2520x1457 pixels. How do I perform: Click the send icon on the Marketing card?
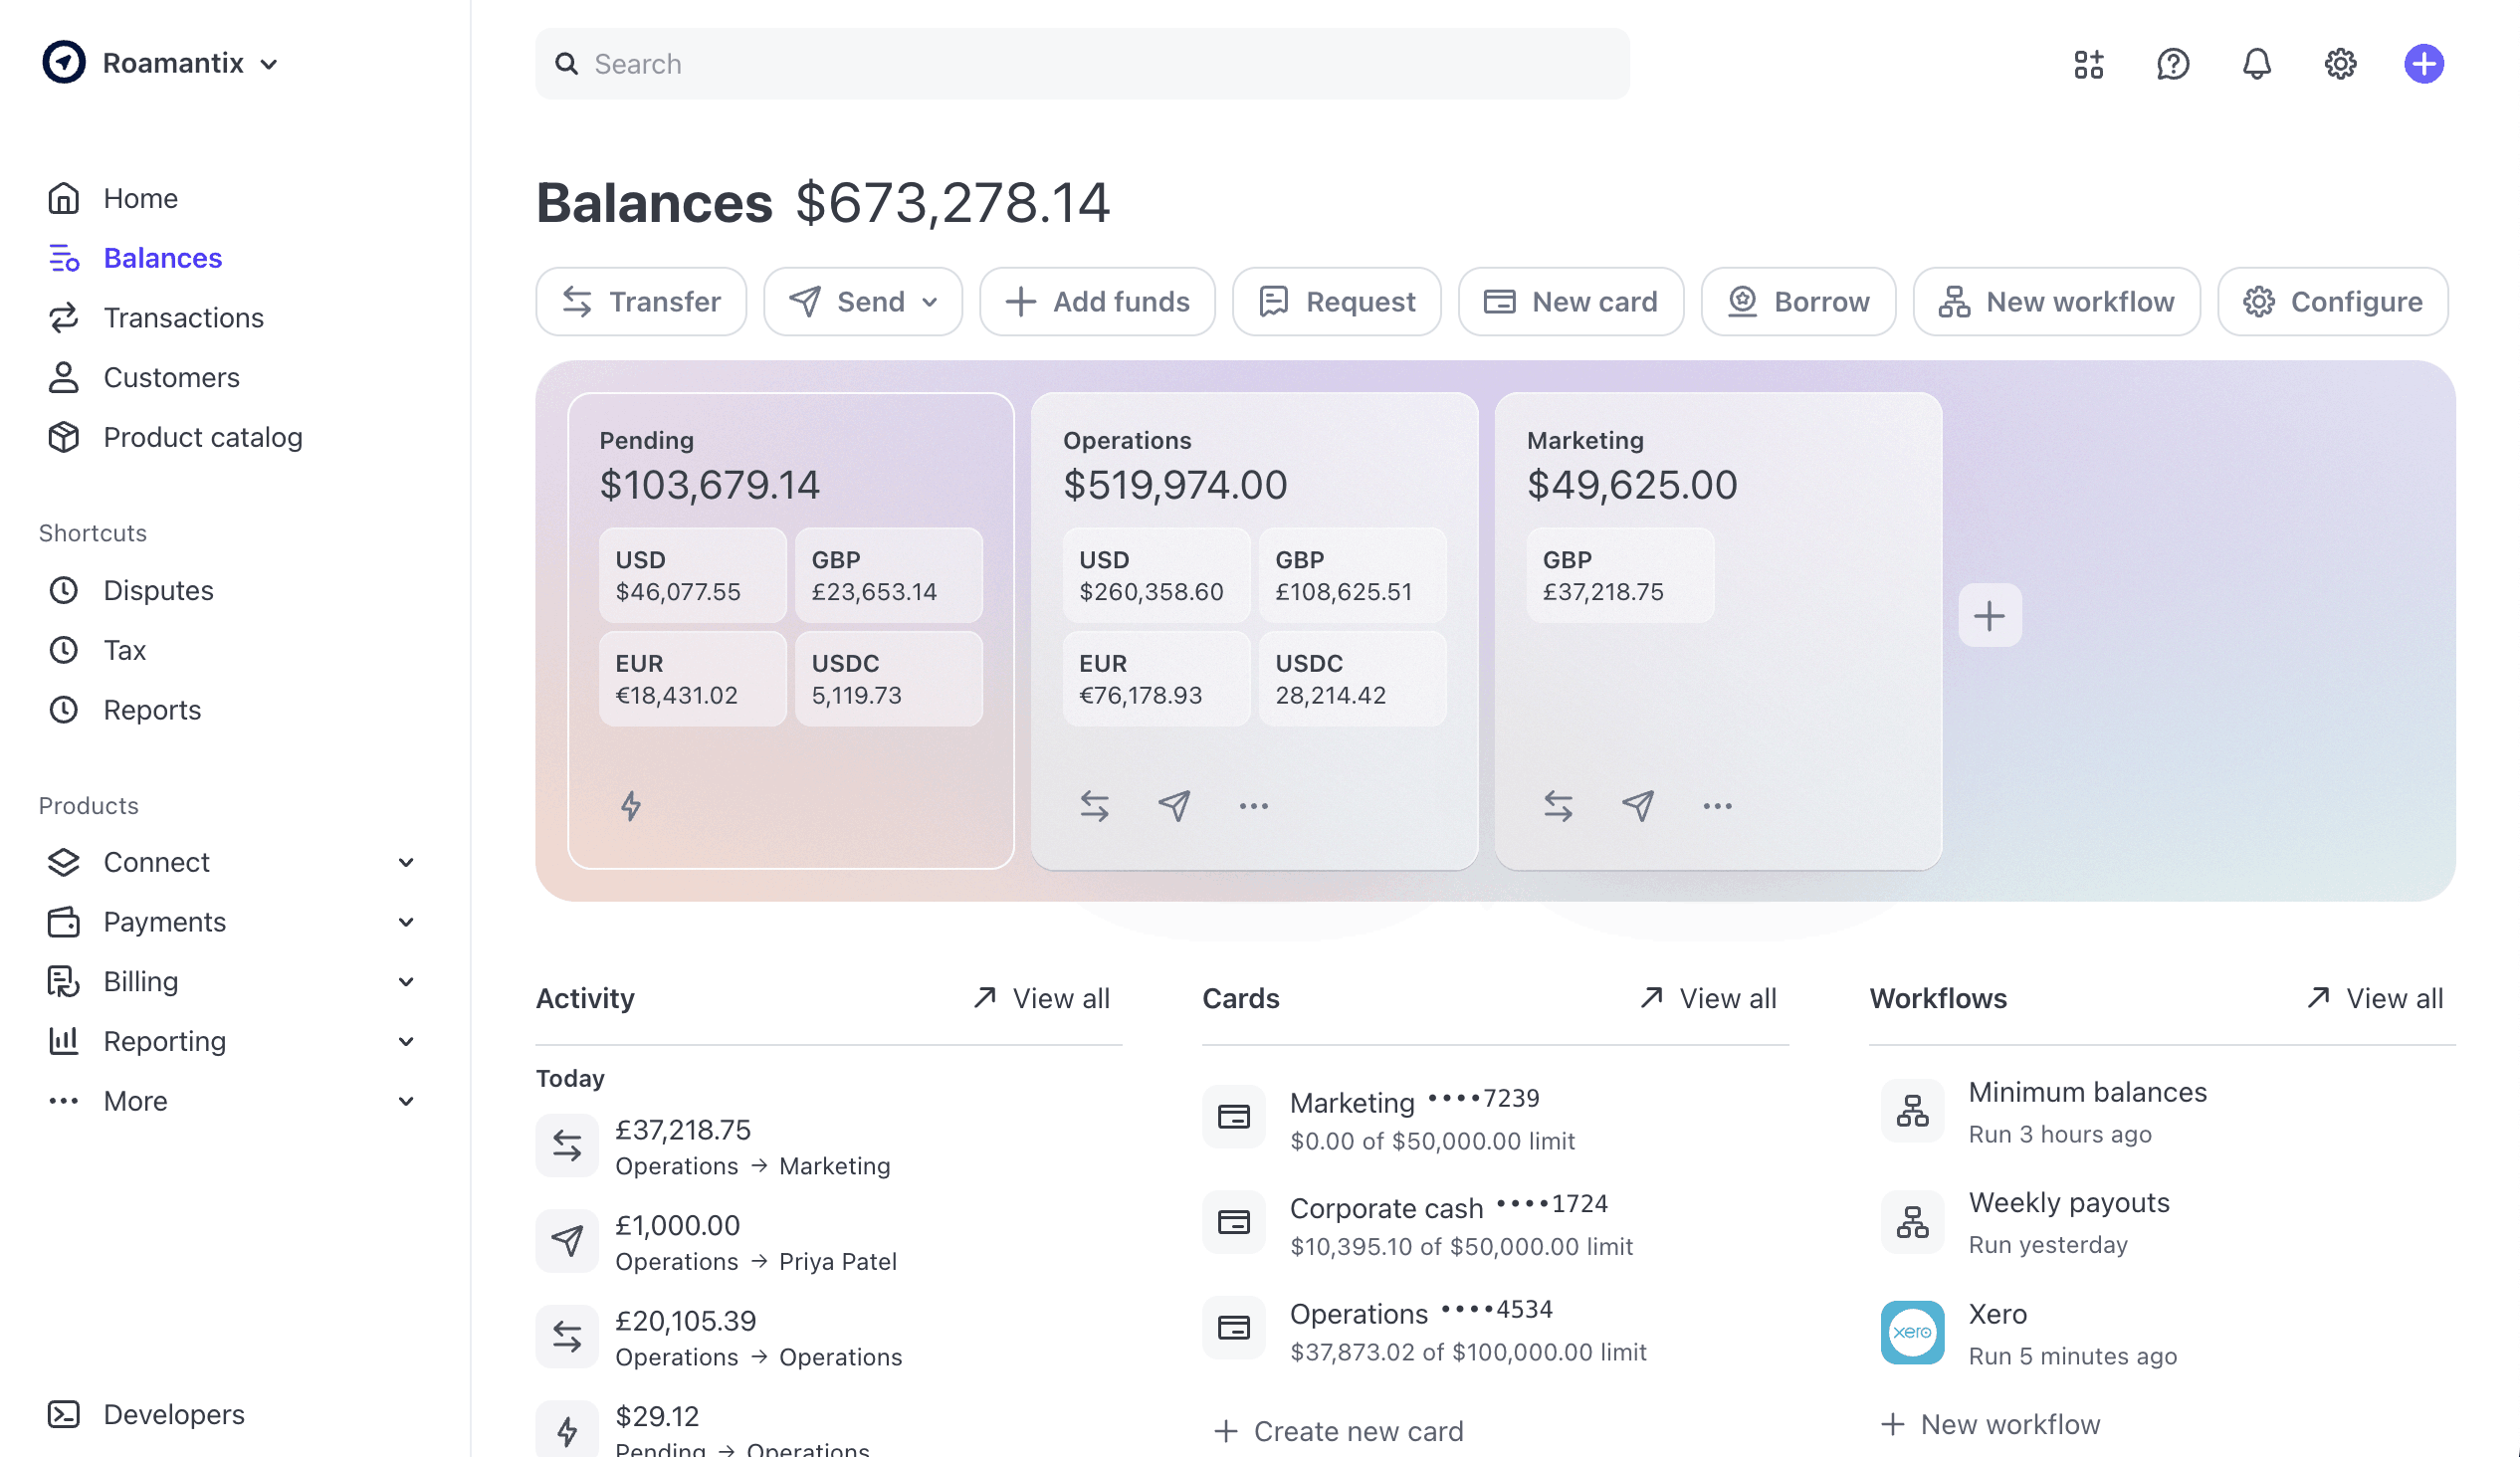1638,806
